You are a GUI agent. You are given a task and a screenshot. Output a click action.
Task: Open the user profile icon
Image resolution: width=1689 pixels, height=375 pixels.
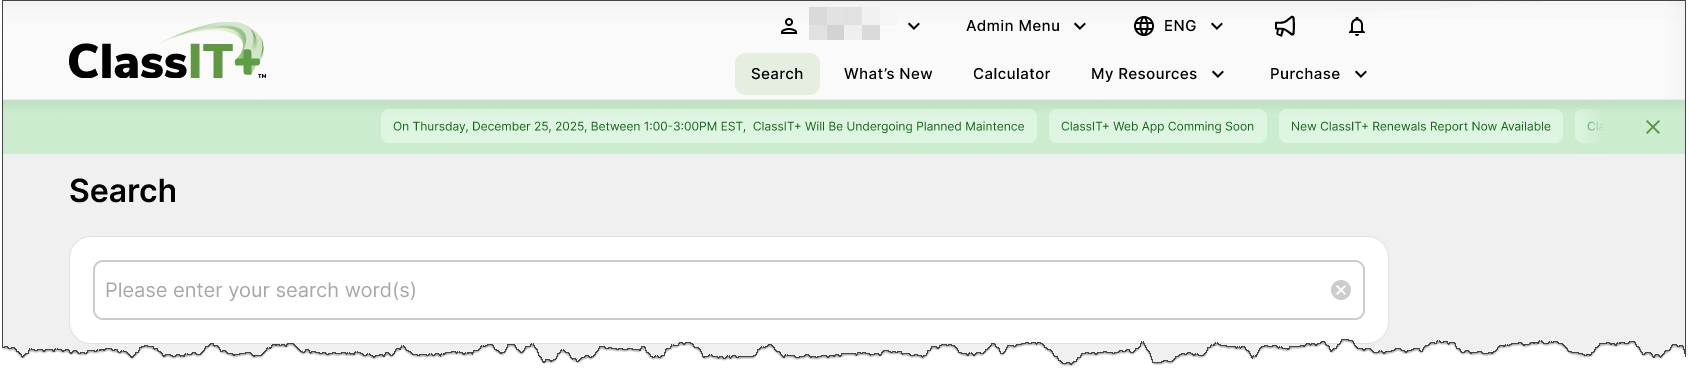pyautogui.click(x=789, y=27)
